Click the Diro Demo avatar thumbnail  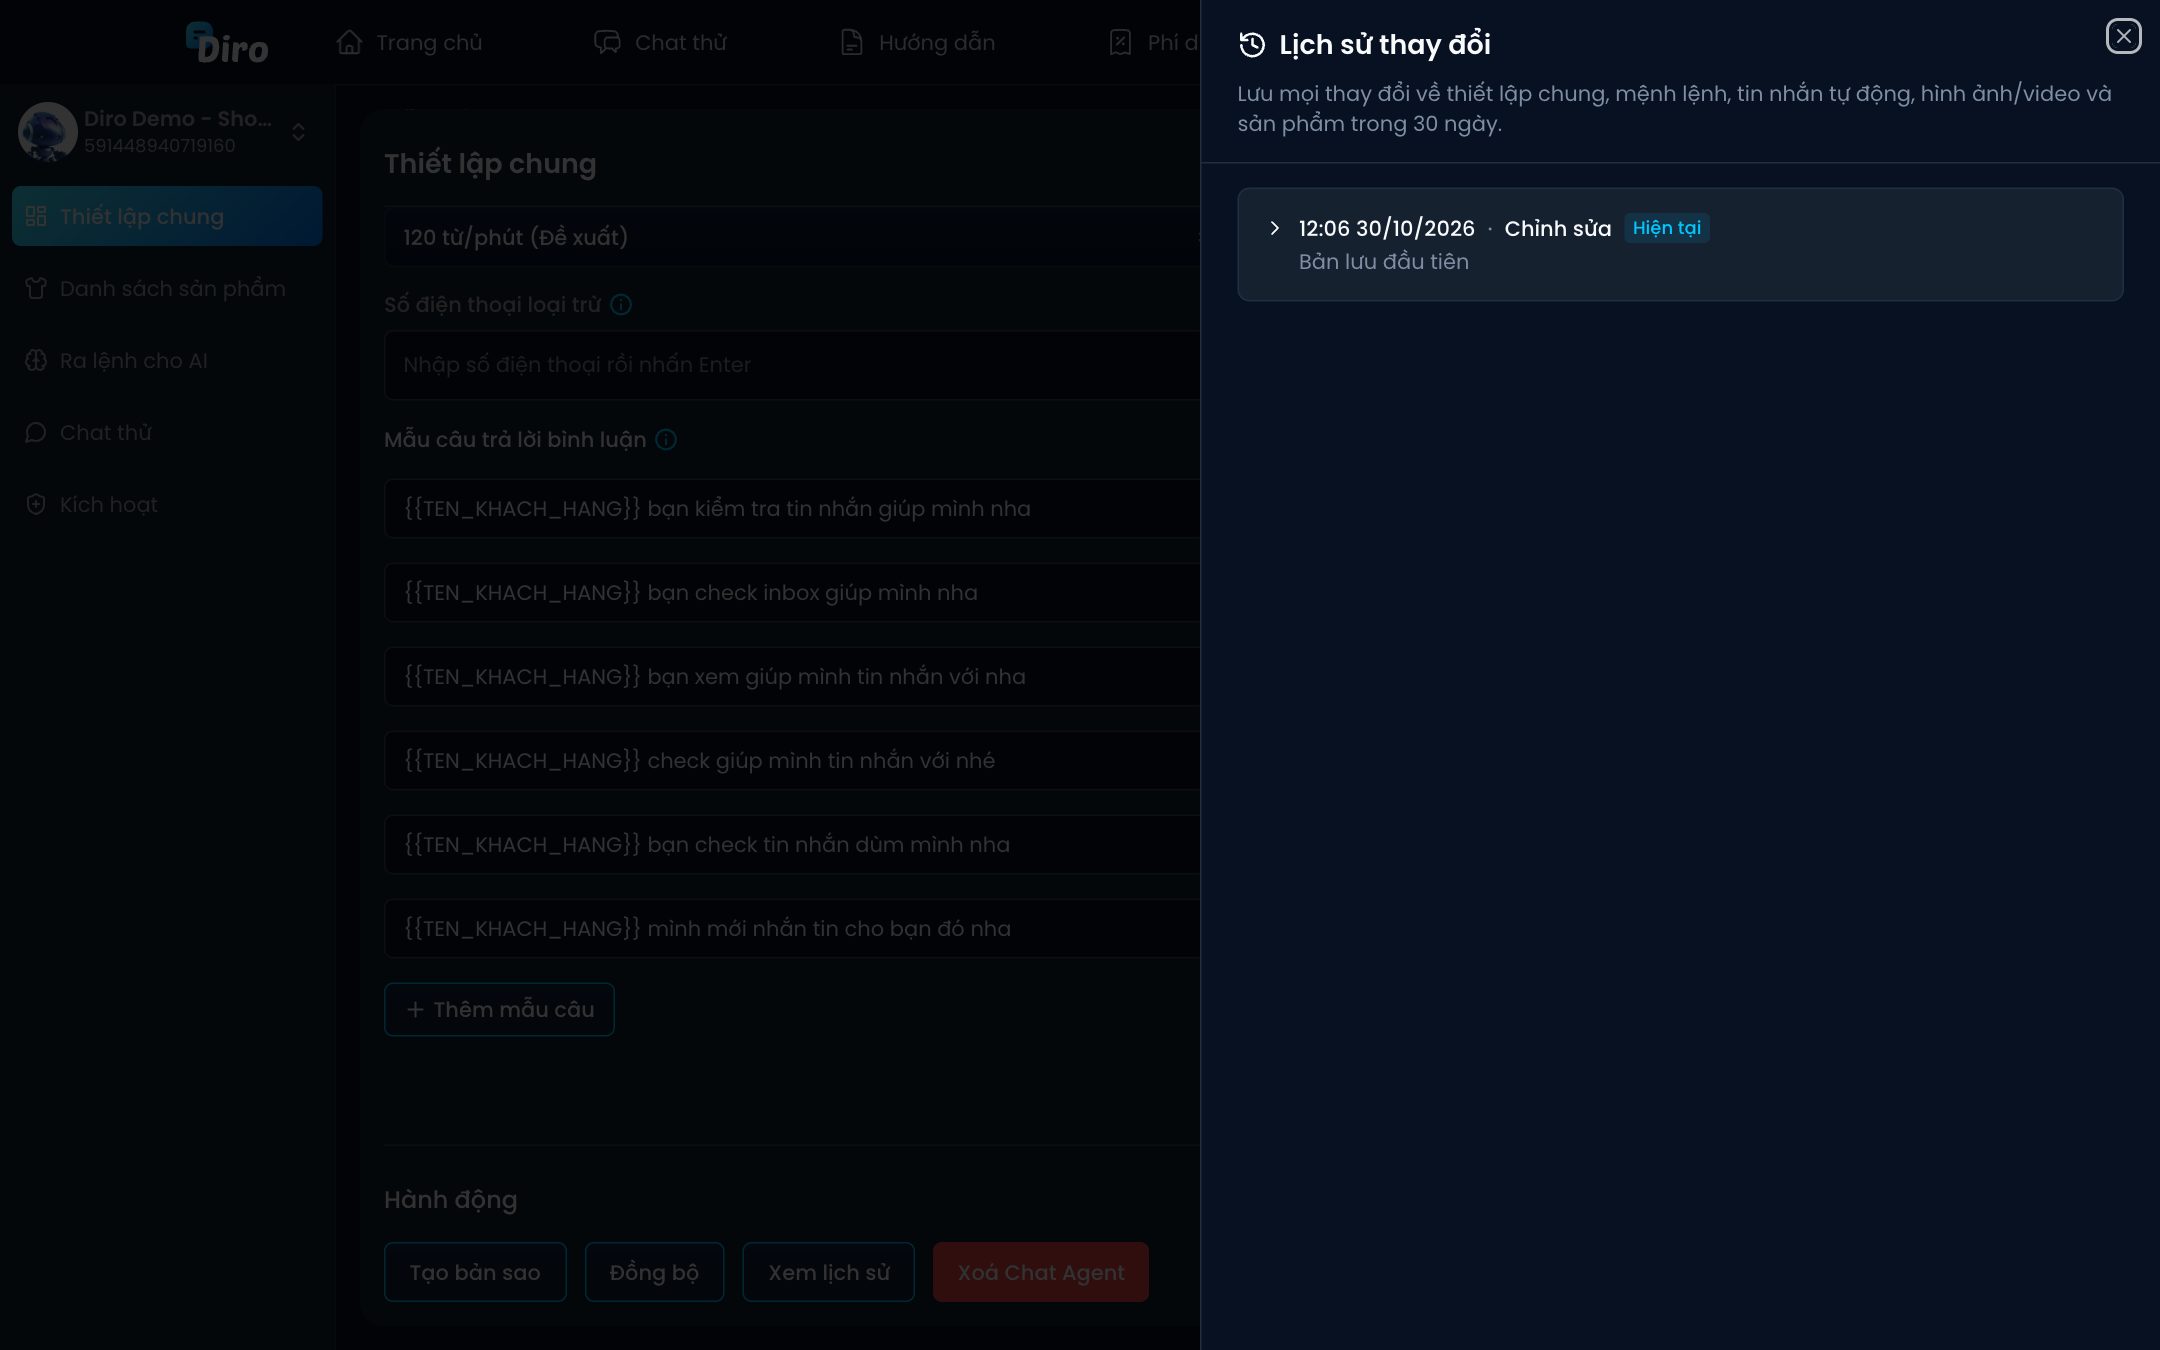click(47, 131)
